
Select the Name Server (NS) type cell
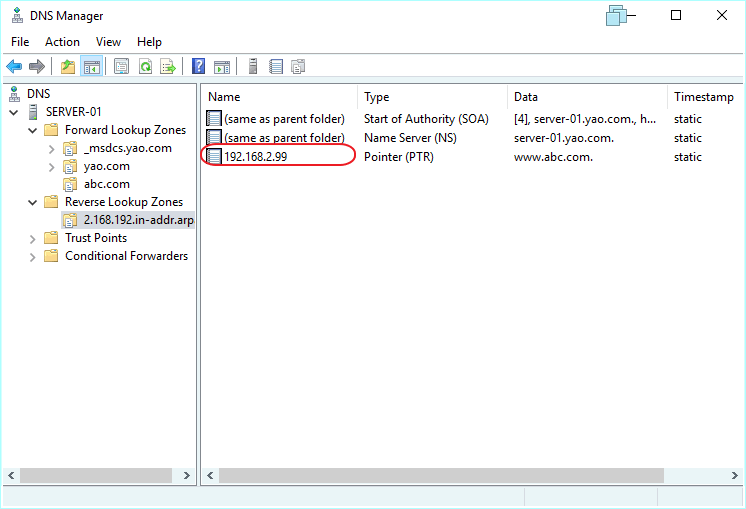[410, 137]
